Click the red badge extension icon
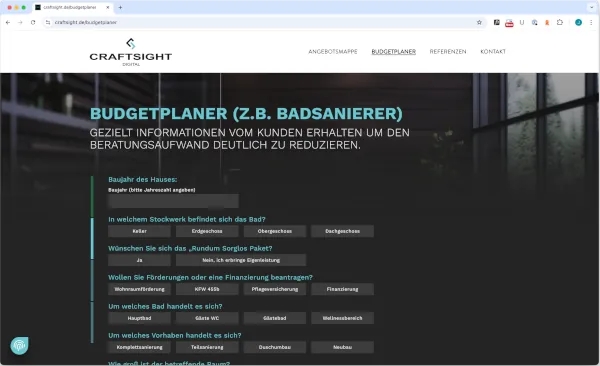 point(509,23)
